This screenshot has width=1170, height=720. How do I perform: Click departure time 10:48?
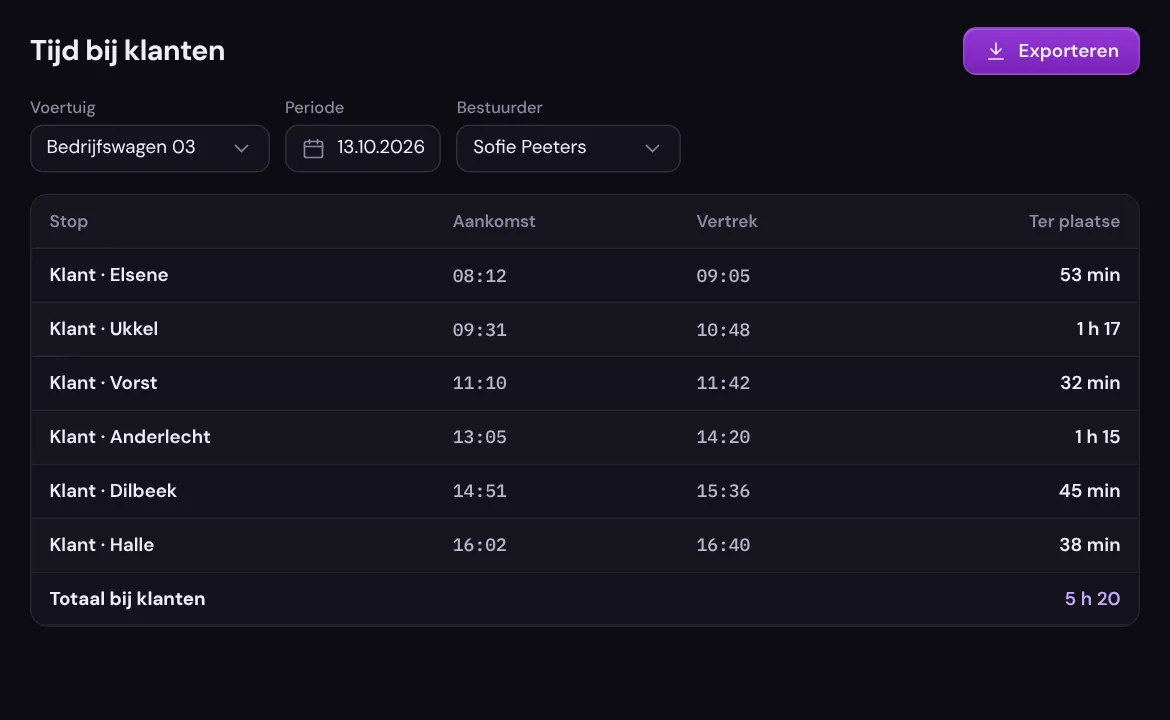click(723, 330)
